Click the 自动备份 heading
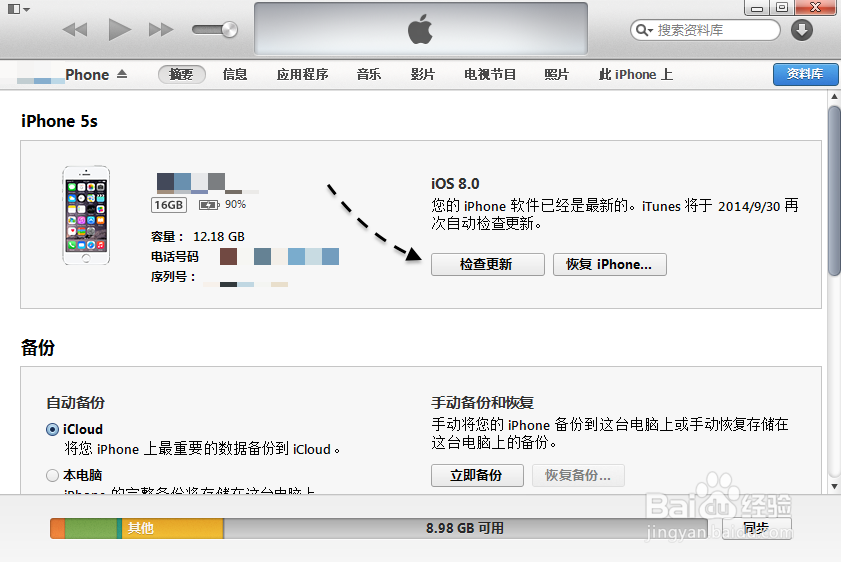 point(76,403)
